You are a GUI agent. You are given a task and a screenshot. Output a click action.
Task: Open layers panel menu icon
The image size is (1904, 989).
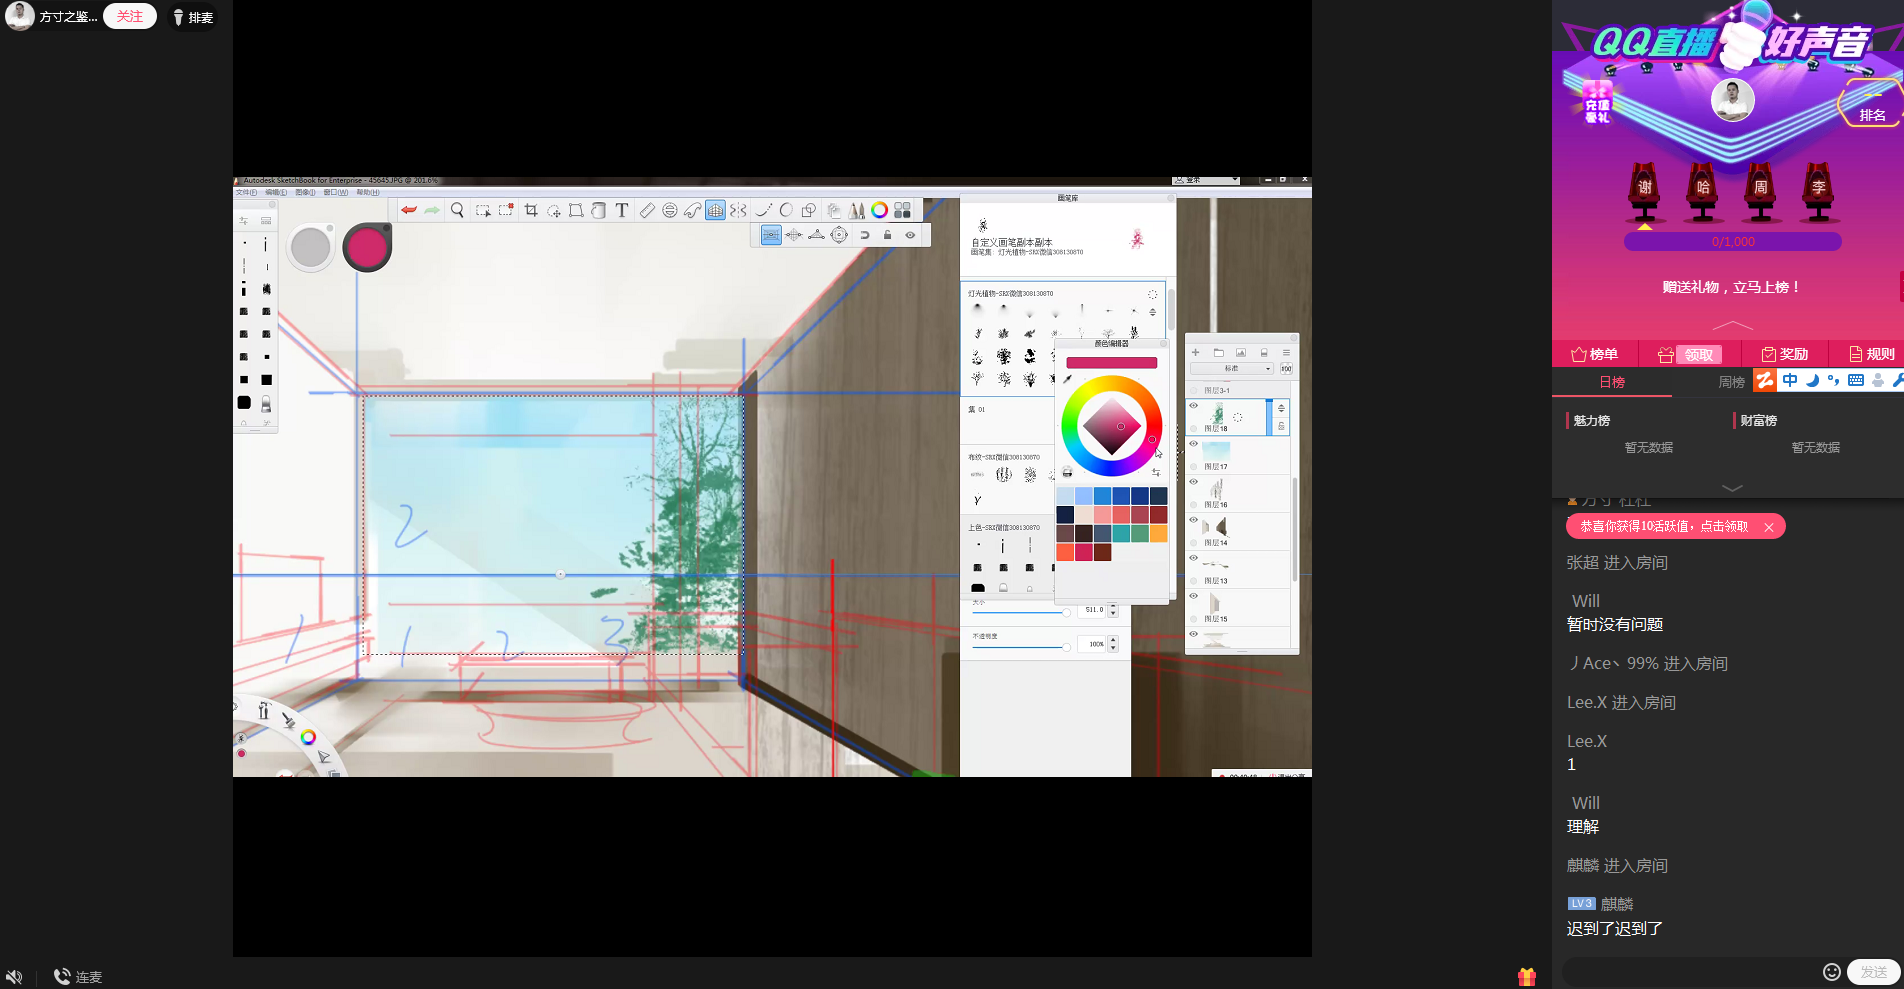click(1286, 353)
